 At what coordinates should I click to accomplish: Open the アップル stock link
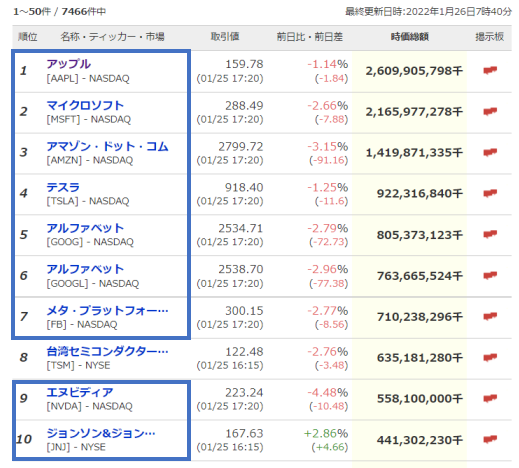(68, 64)
